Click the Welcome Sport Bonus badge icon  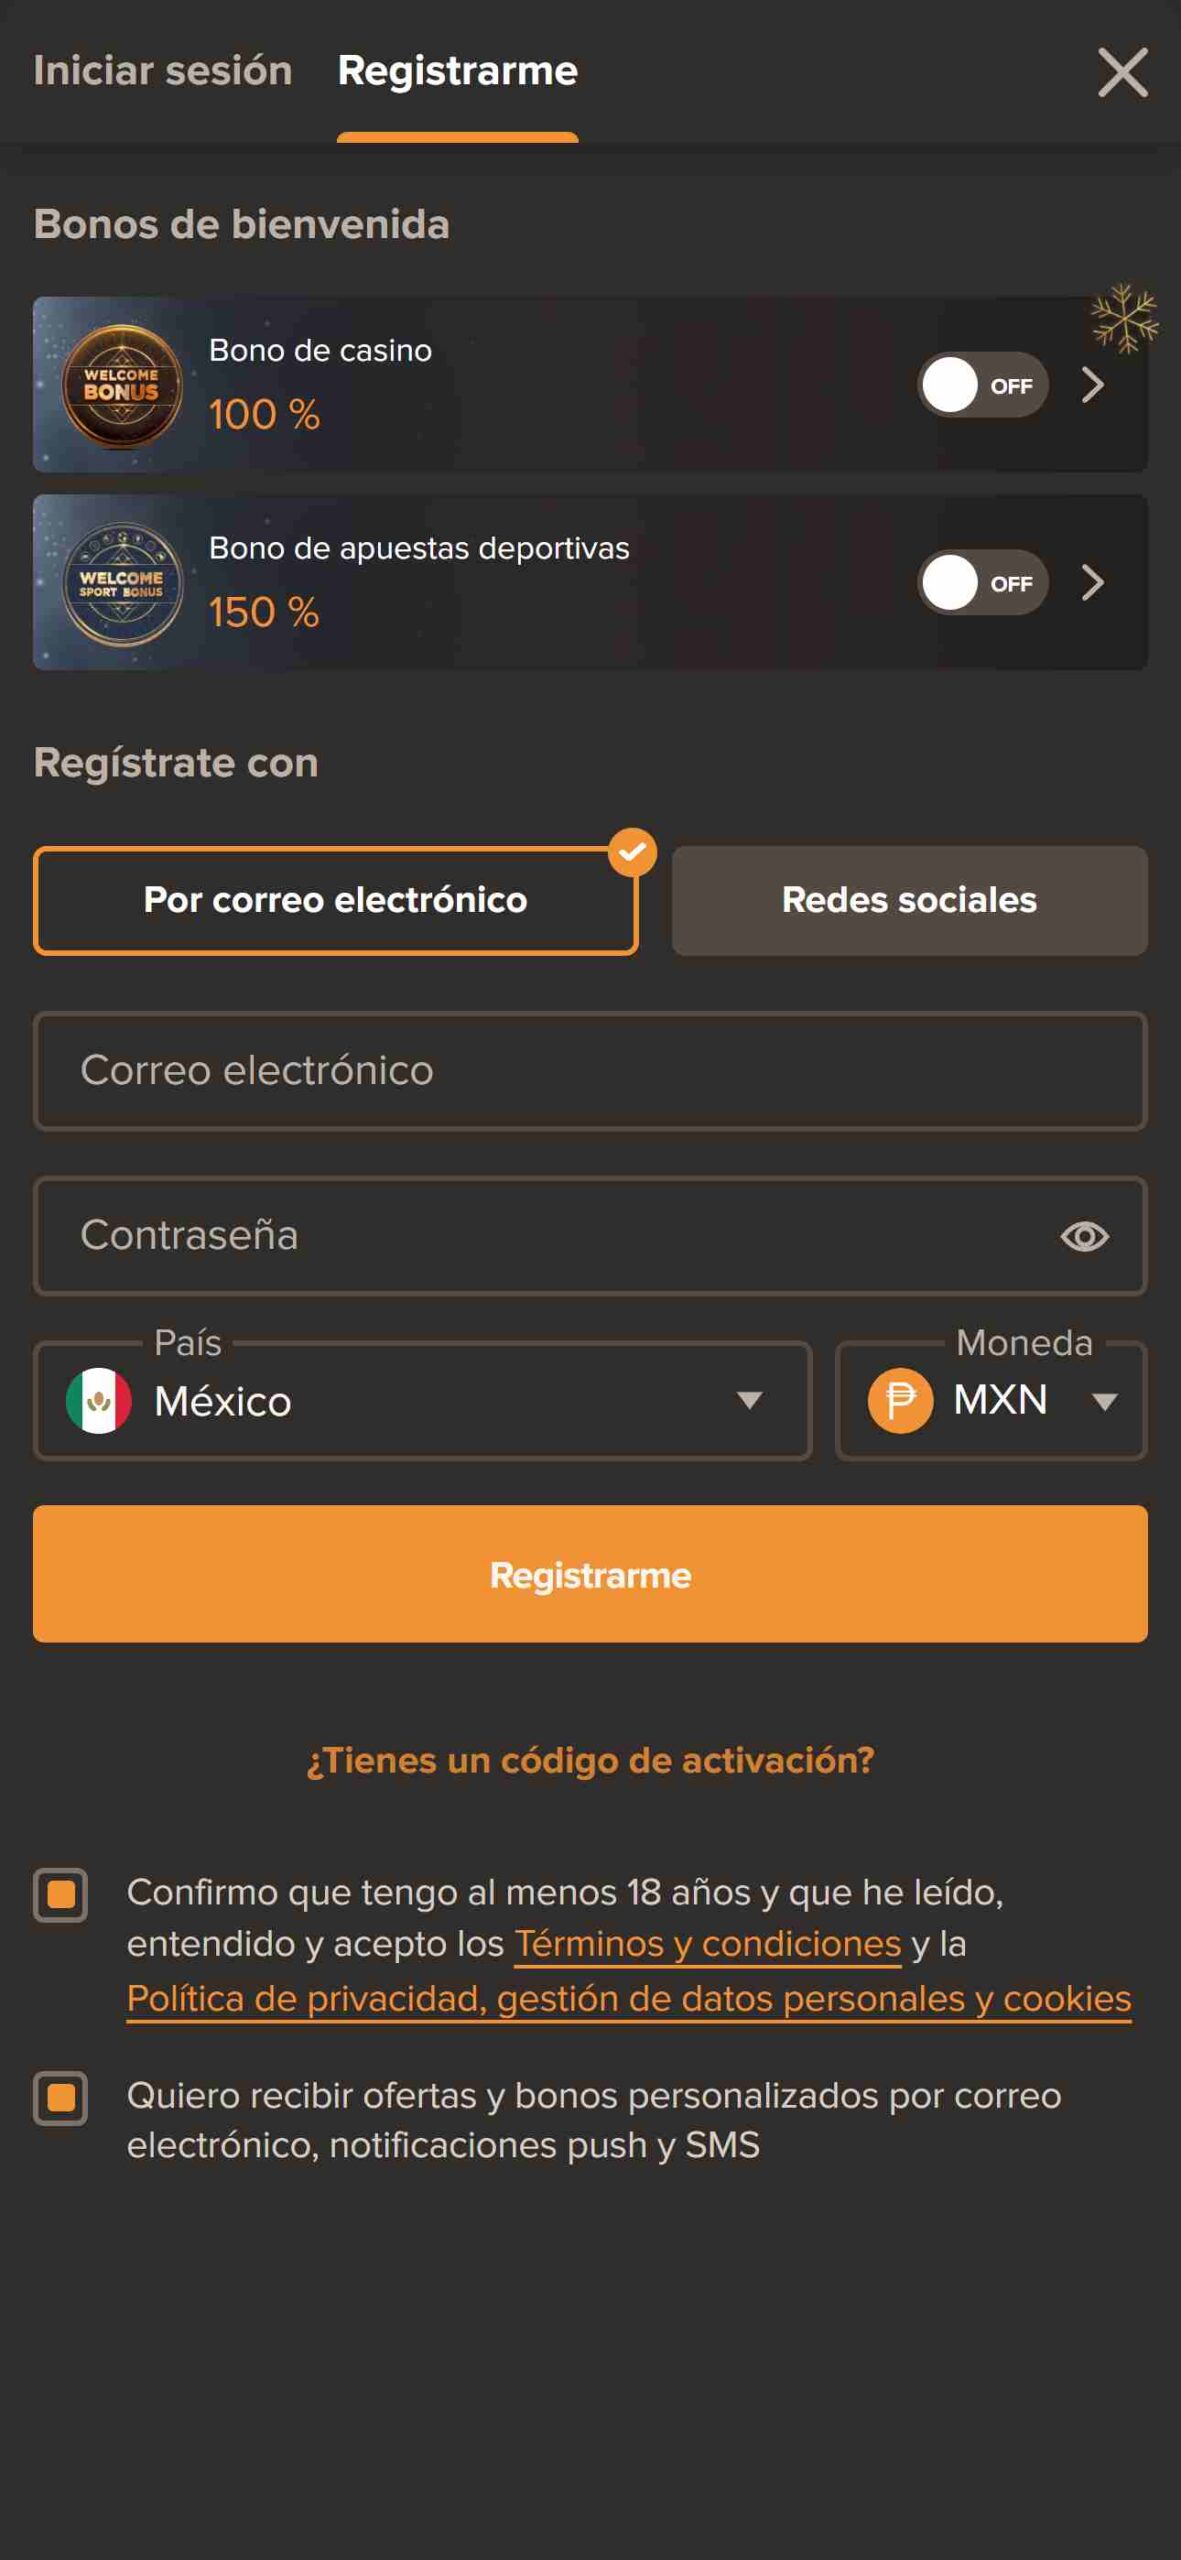click(x=122, y=584)
